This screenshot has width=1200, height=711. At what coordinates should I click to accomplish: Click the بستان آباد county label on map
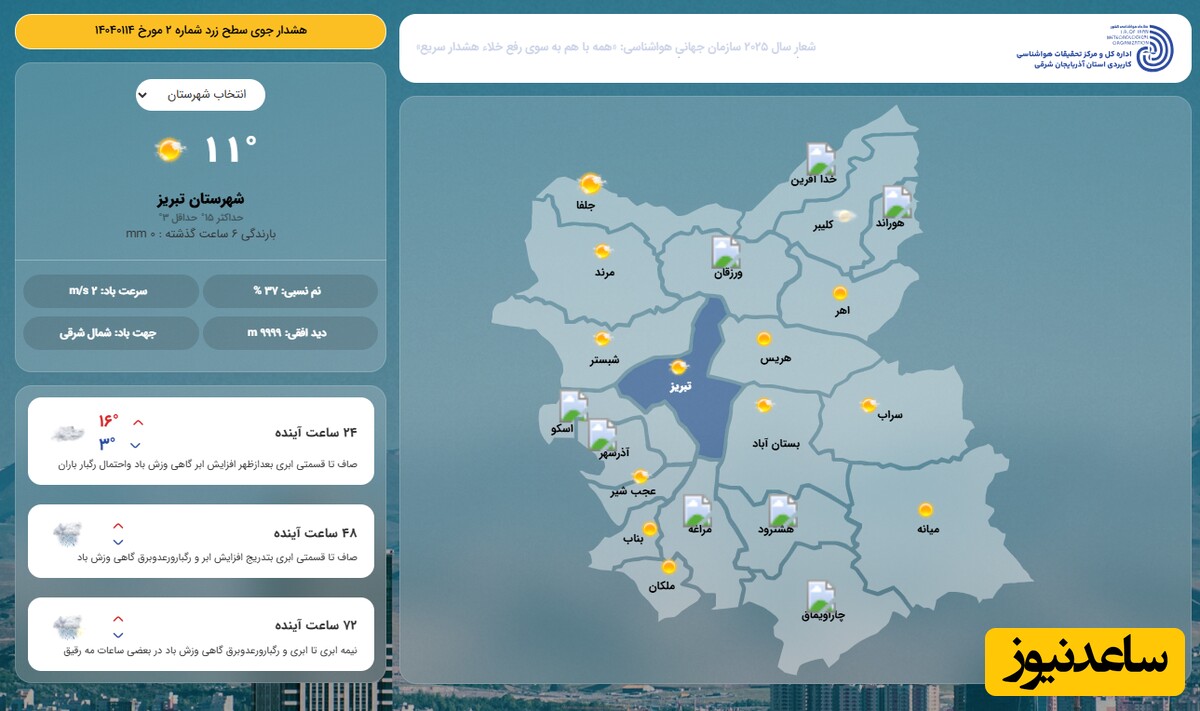tap(776, 443)
